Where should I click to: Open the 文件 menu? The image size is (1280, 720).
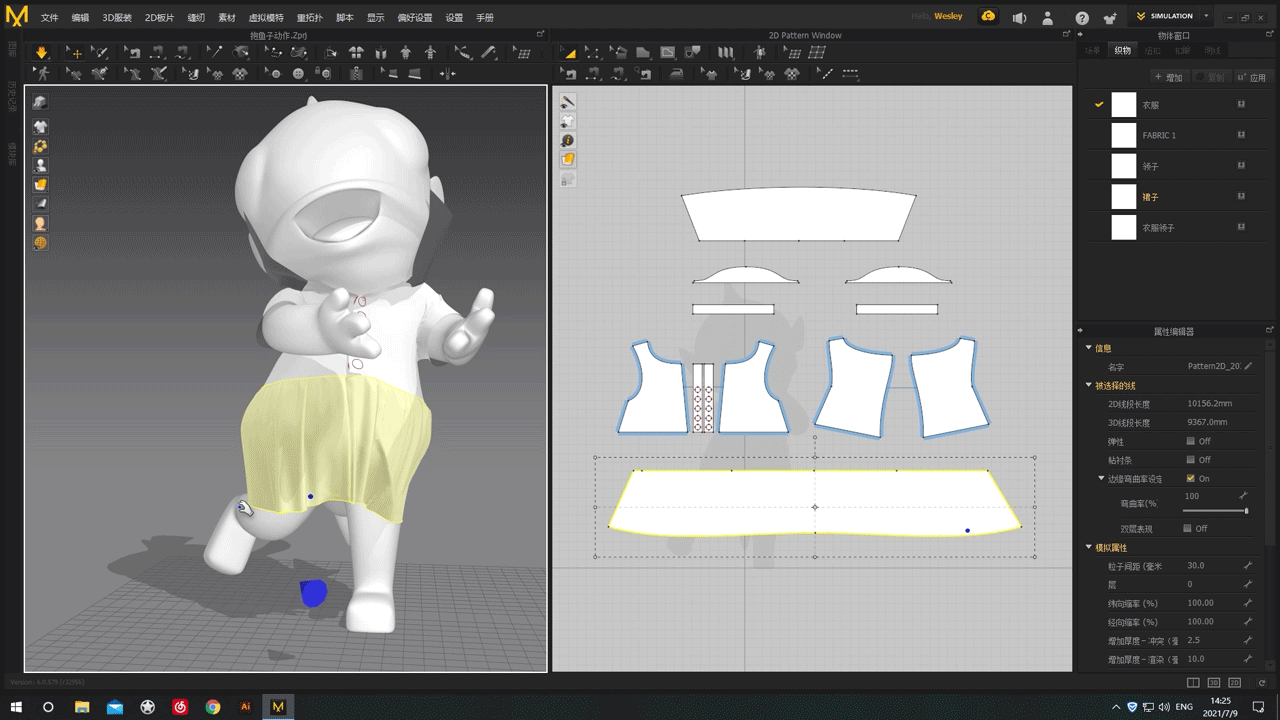pyautogui.click(x=49, y=18)
